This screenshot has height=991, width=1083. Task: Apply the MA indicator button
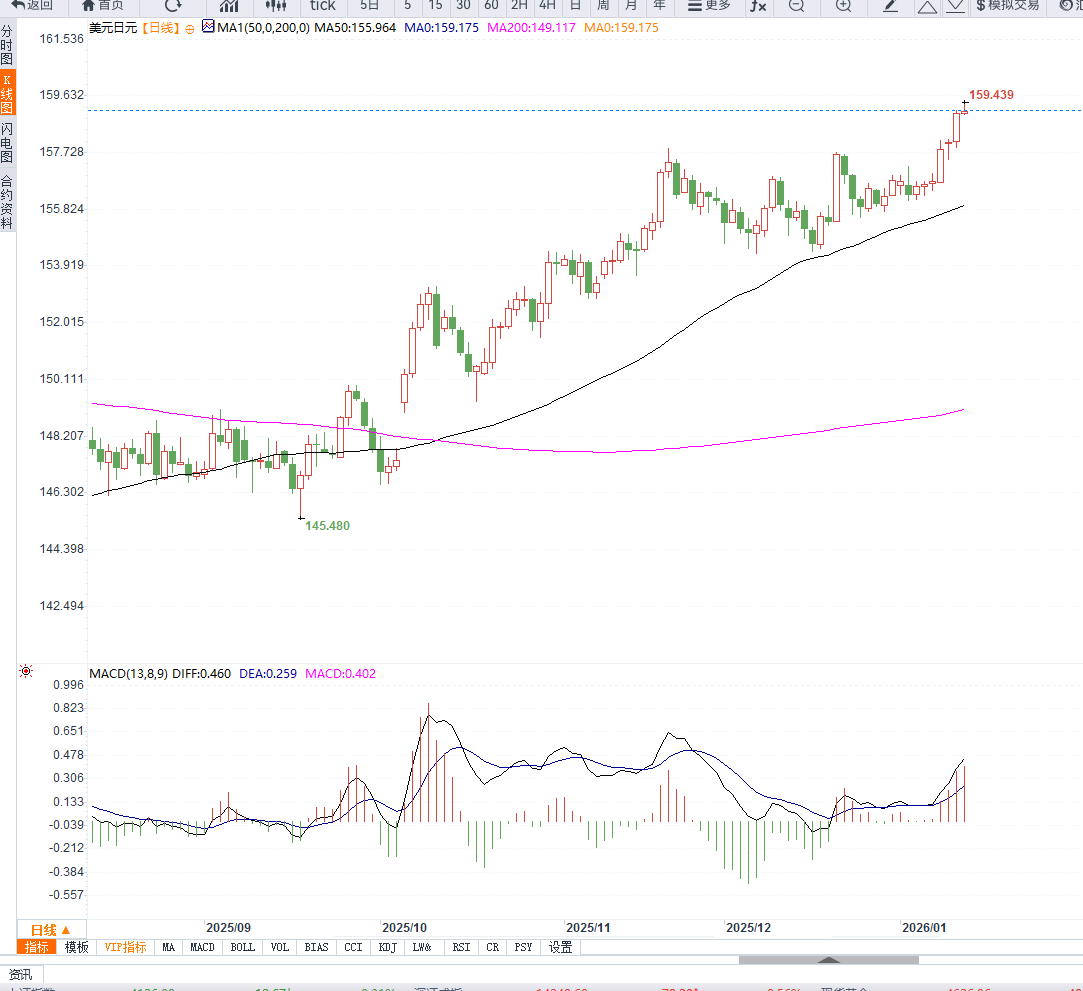point(169,947)
